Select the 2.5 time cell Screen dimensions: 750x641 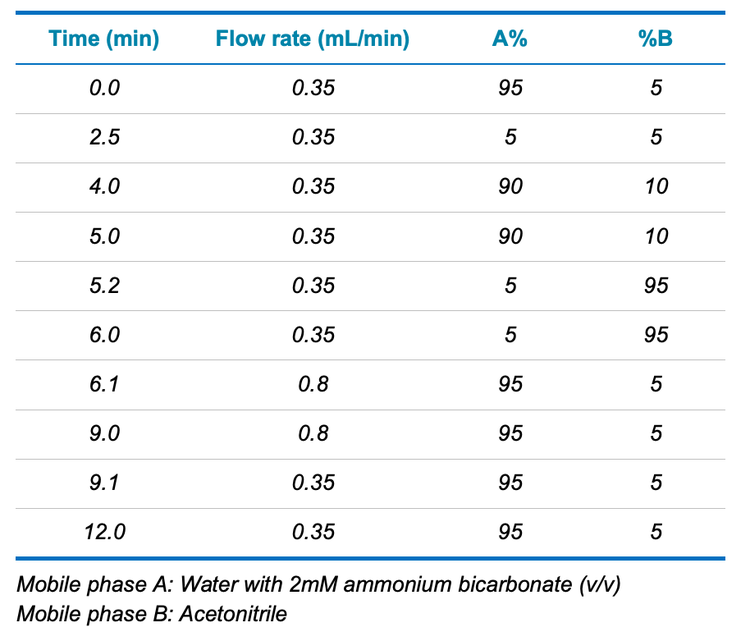point(104,137)
